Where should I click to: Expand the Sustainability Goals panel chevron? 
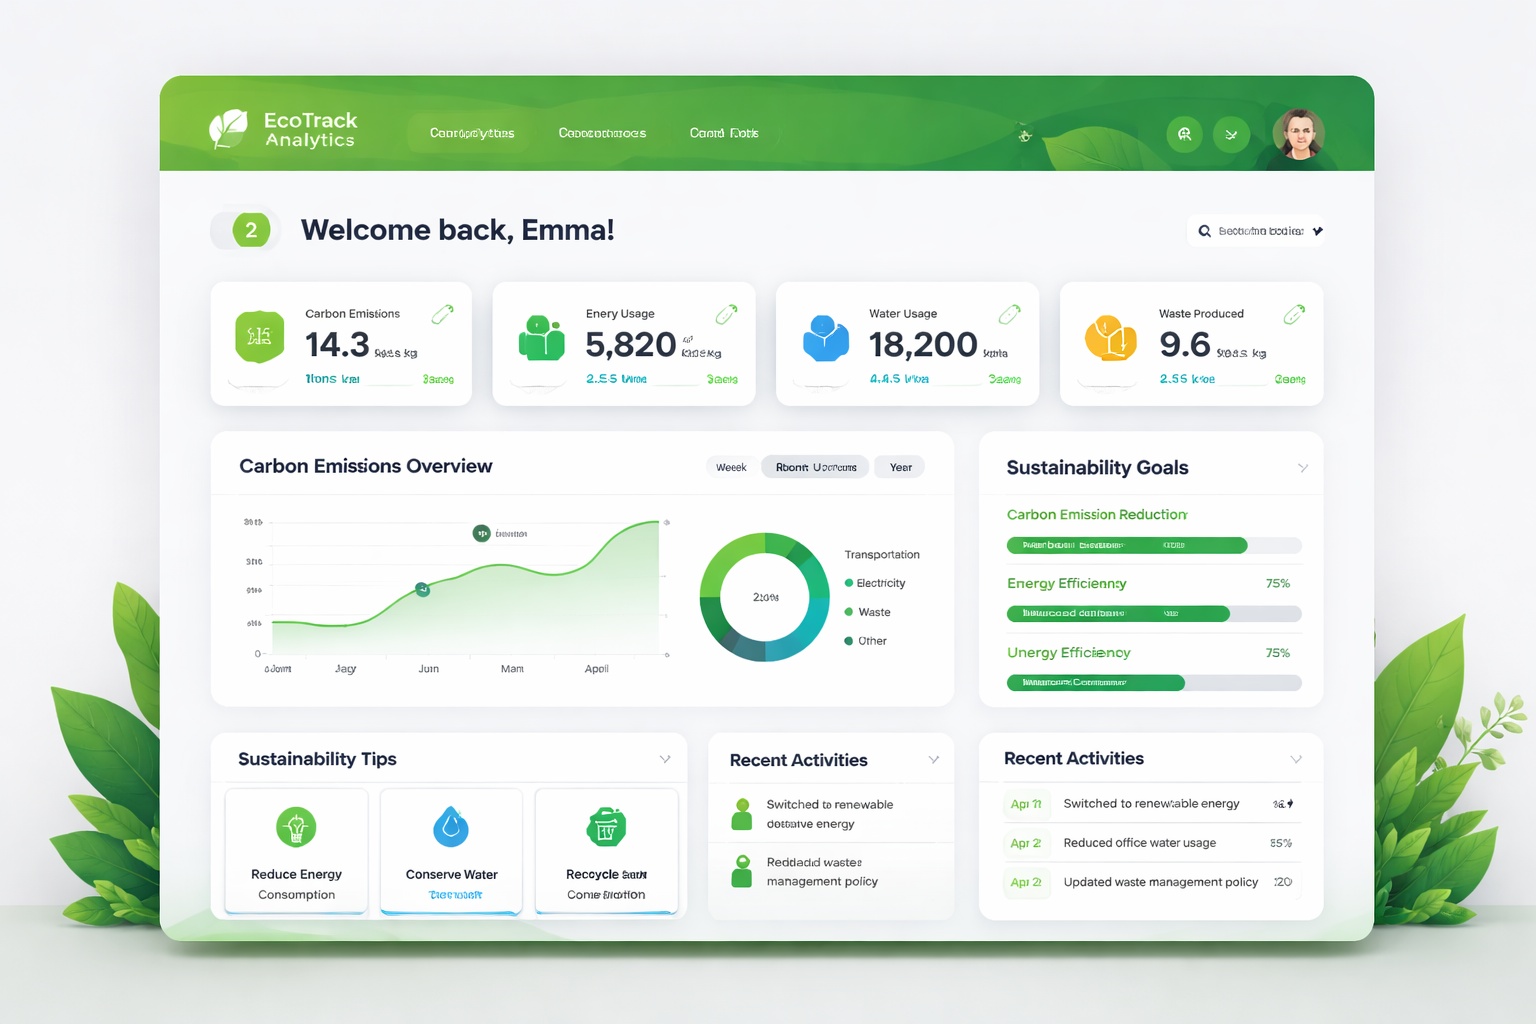(1303, 467)
